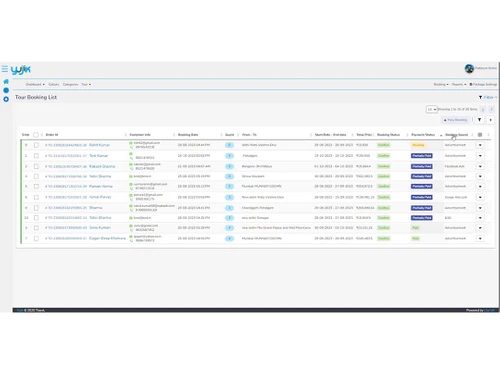500x375 pixels.
Task: Click Partially Paid badge in Test Kamar's row
Action: [x=422, y=156]
